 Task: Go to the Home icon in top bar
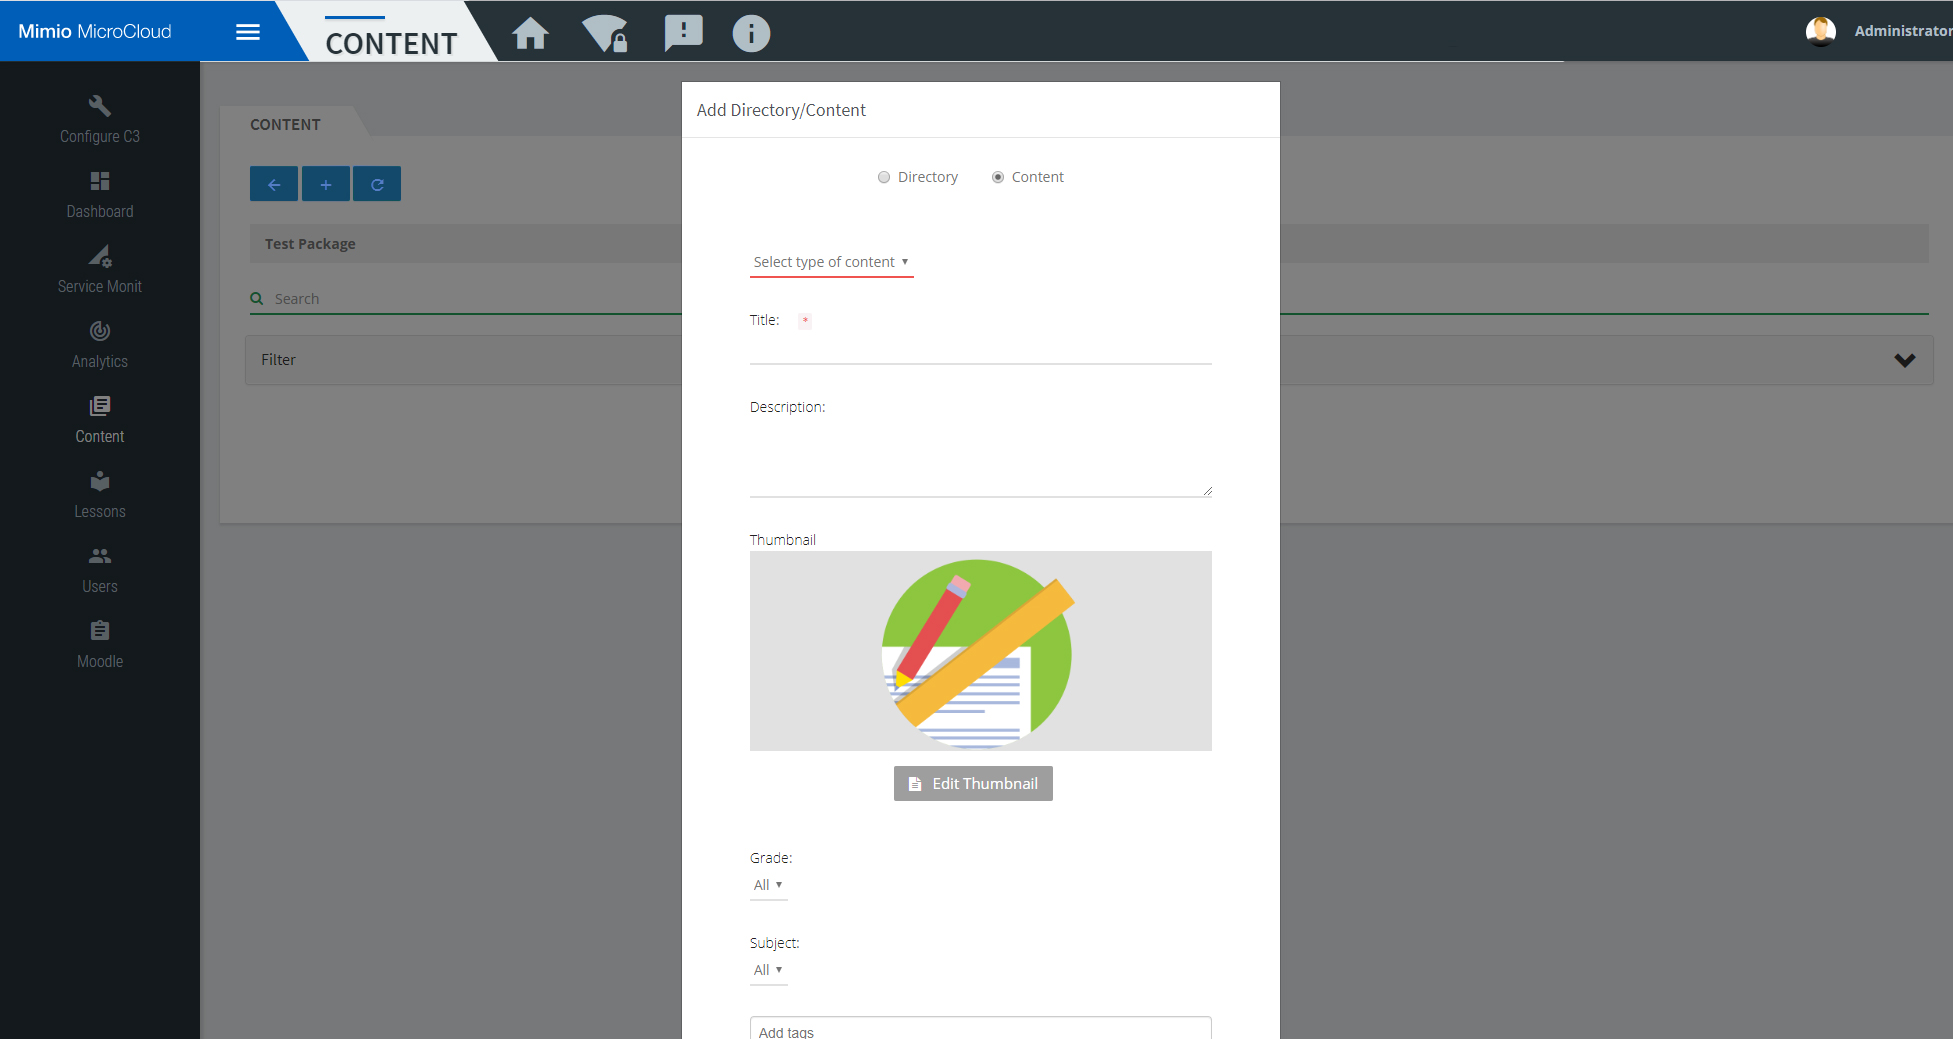(x=530, y=33)
